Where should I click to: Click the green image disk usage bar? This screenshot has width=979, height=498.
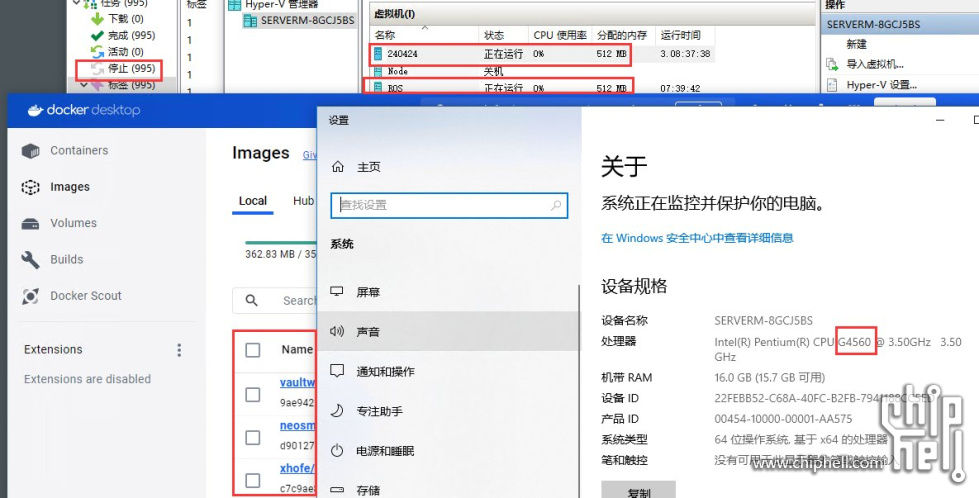280,243
